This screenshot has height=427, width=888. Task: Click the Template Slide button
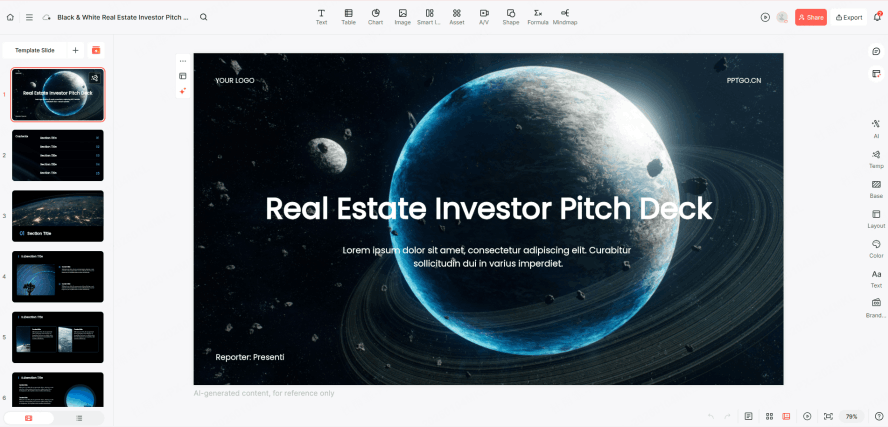pyautogui.click(x=35, y=50)
